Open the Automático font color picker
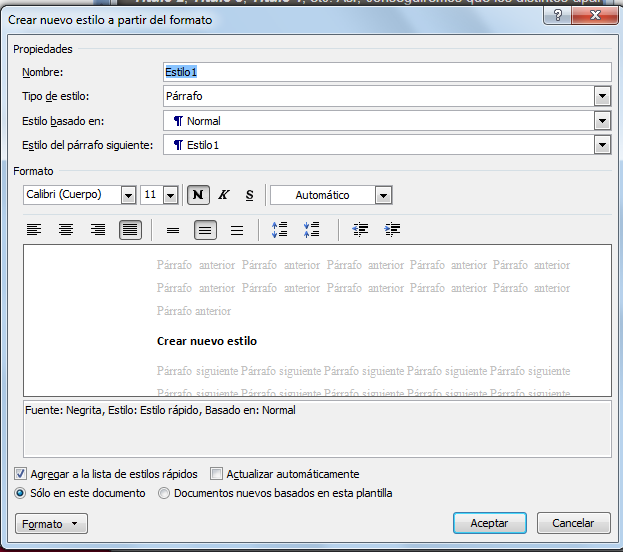This screenshot has width=623, height=552. coord(383,195)
